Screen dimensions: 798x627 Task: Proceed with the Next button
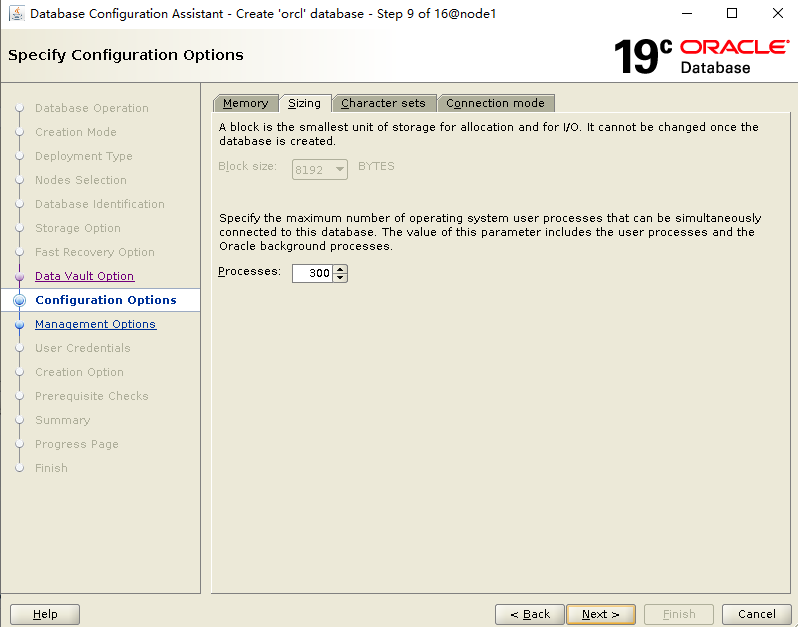pyautogui.click(x=601, y=614)
